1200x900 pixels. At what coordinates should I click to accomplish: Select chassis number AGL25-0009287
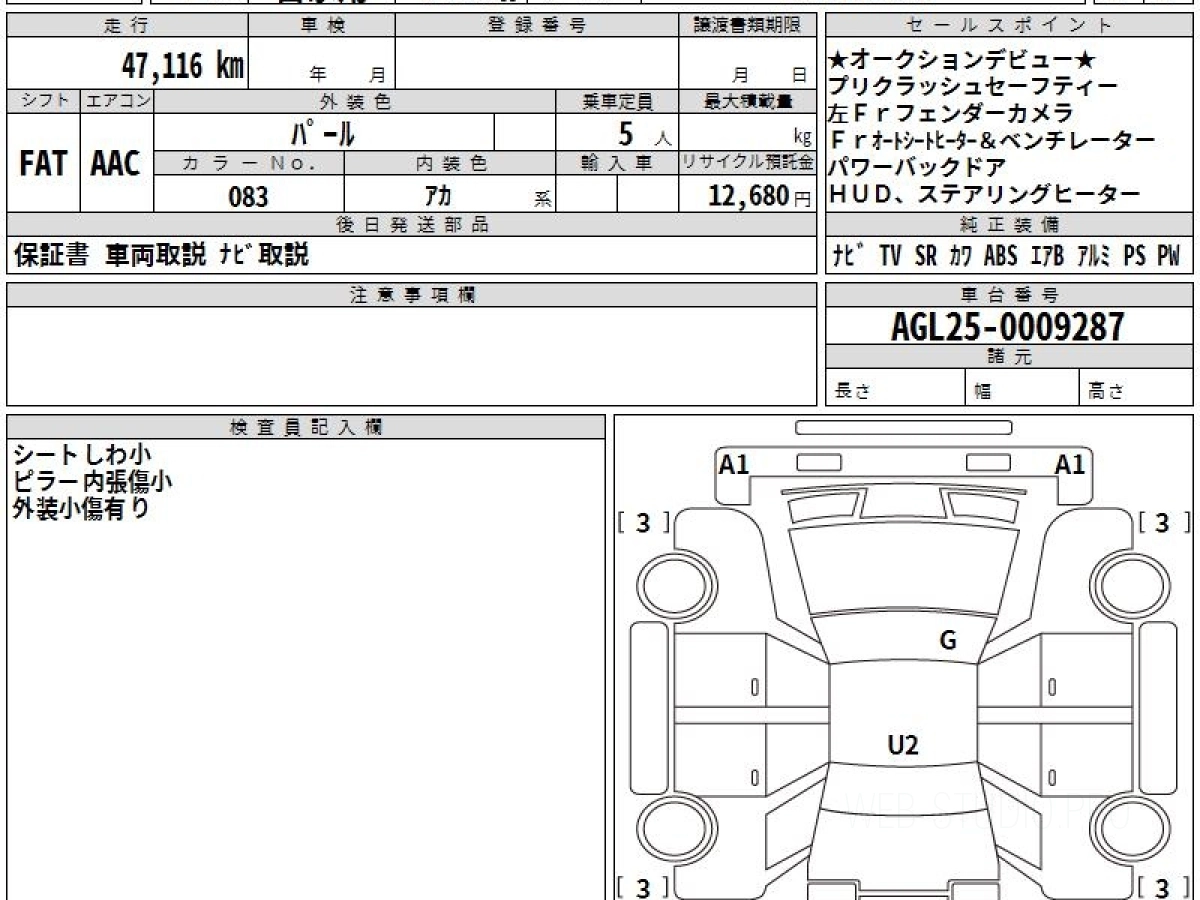[x=1008, y=326]
